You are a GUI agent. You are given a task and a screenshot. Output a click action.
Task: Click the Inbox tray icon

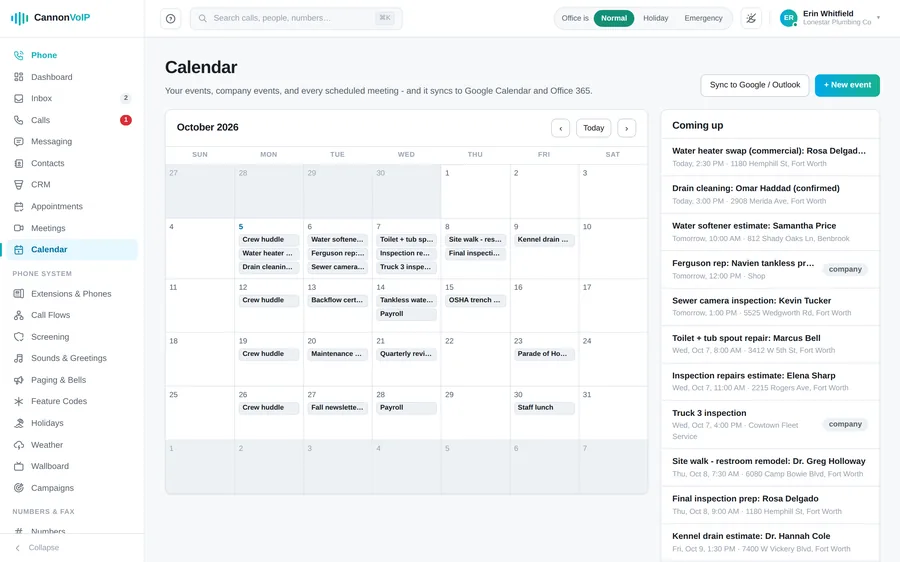click(x=19, y=98)
